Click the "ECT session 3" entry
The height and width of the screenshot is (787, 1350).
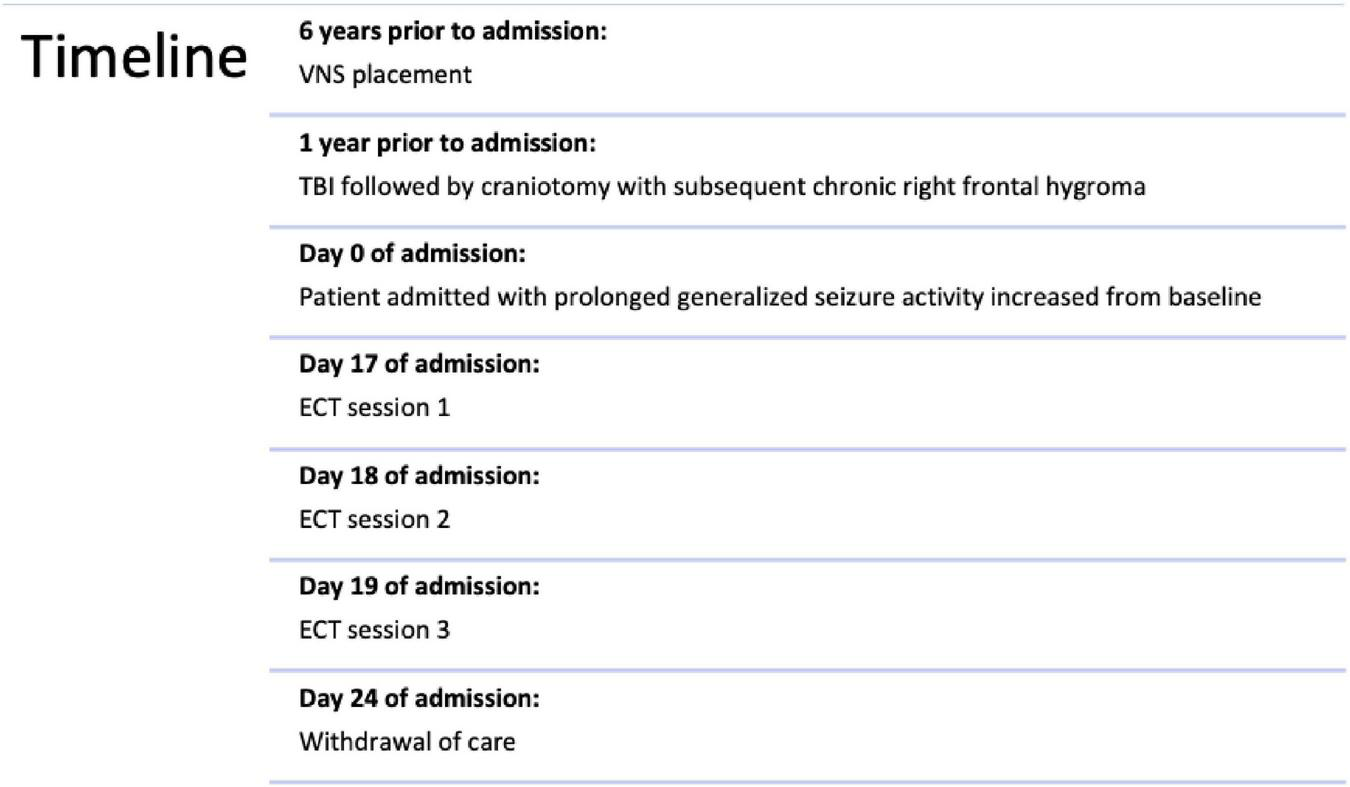375,631
